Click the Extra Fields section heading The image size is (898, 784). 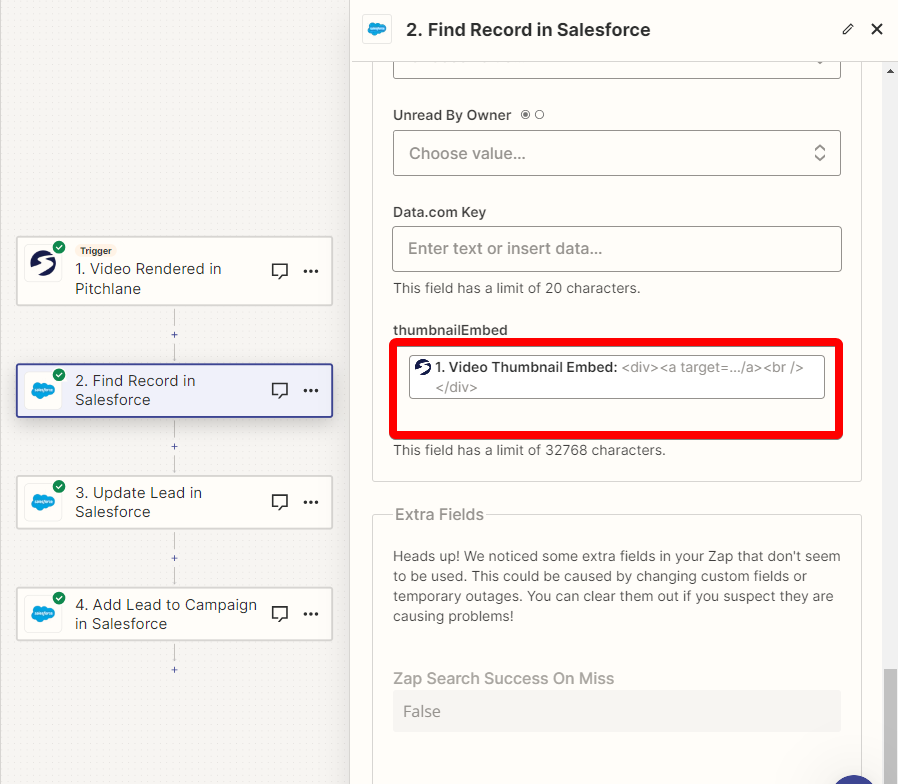pyautogui.click(x=439, y=514)
